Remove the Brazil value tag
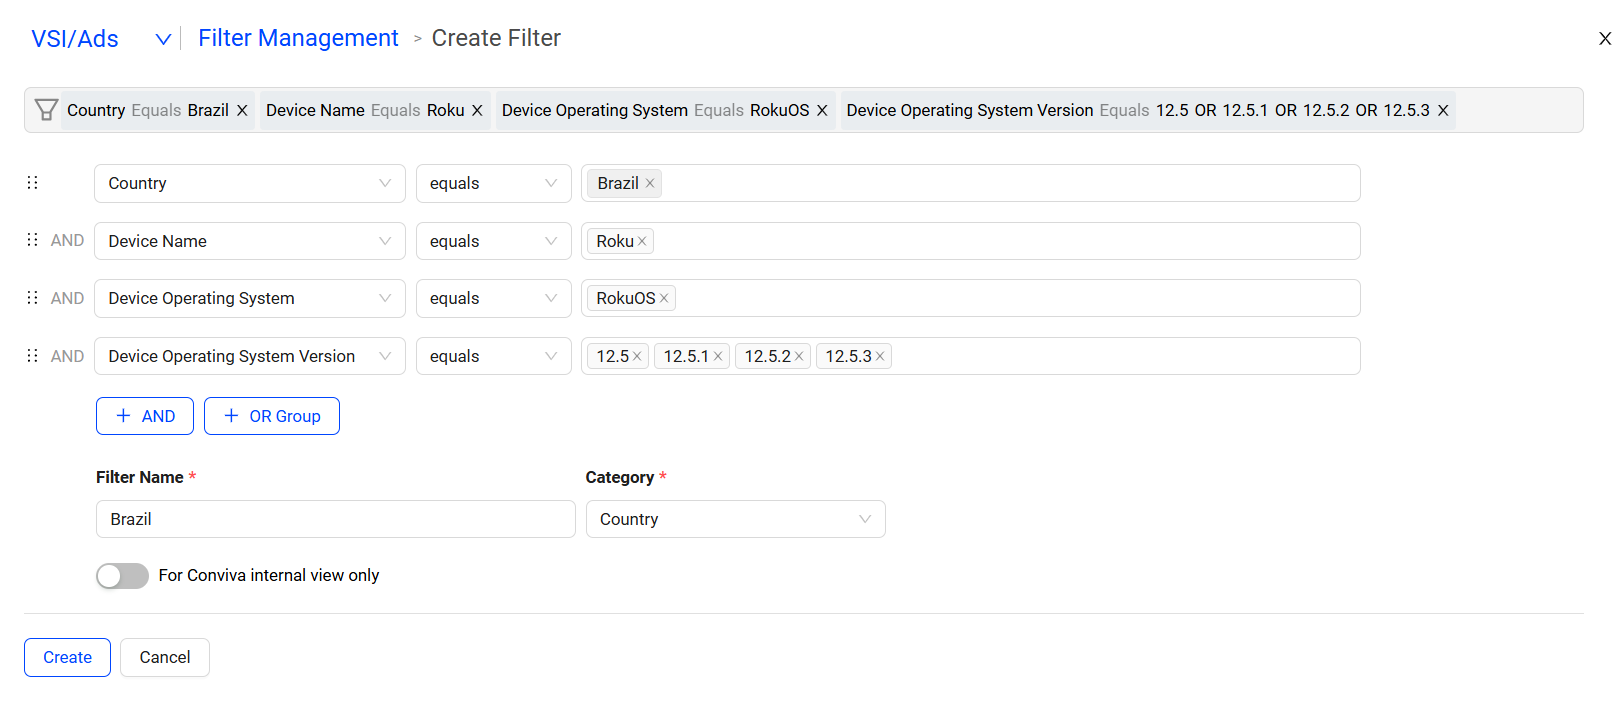 click(650, 184)
